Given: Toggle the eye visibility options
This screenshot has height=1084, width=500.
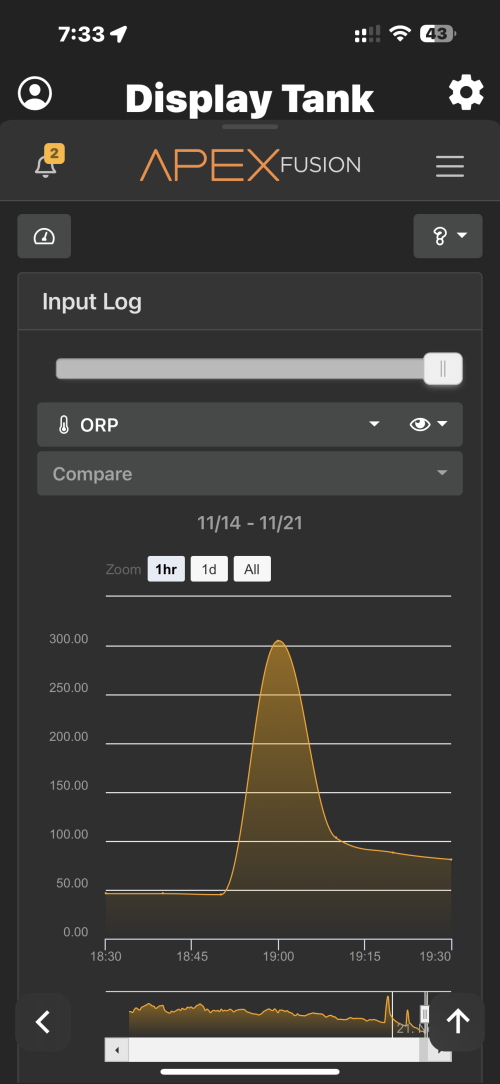Looking at the screenshot, I should (x=428, y=424).
